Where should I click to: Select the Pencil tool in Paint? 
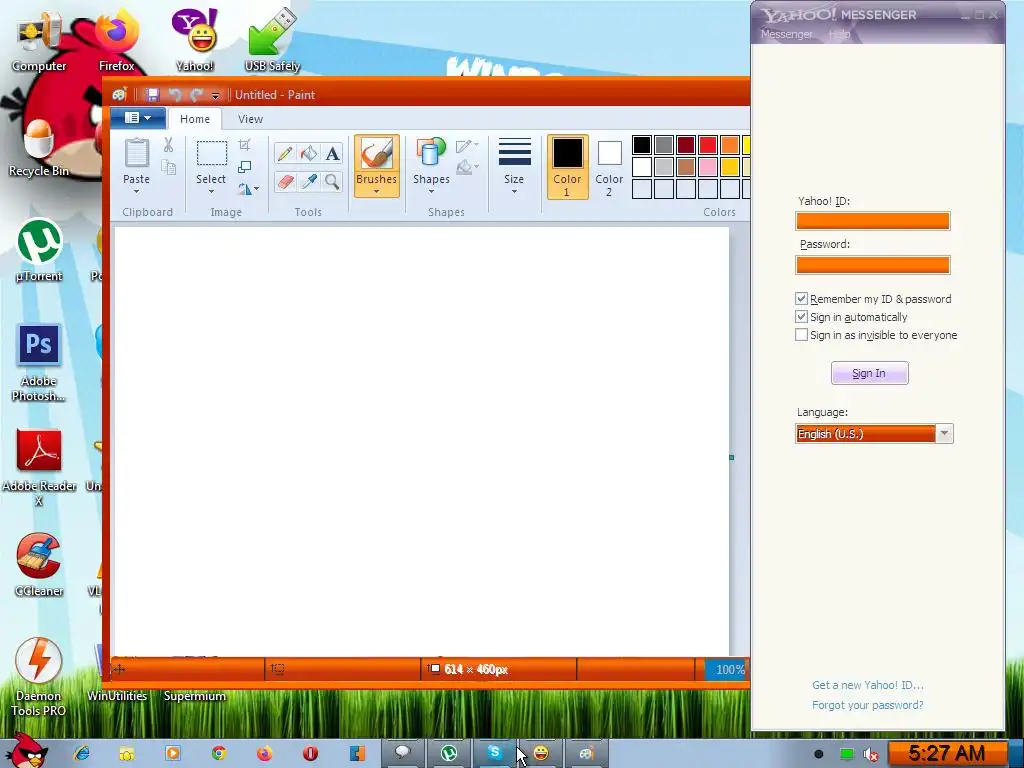click(x=285, y=153)
